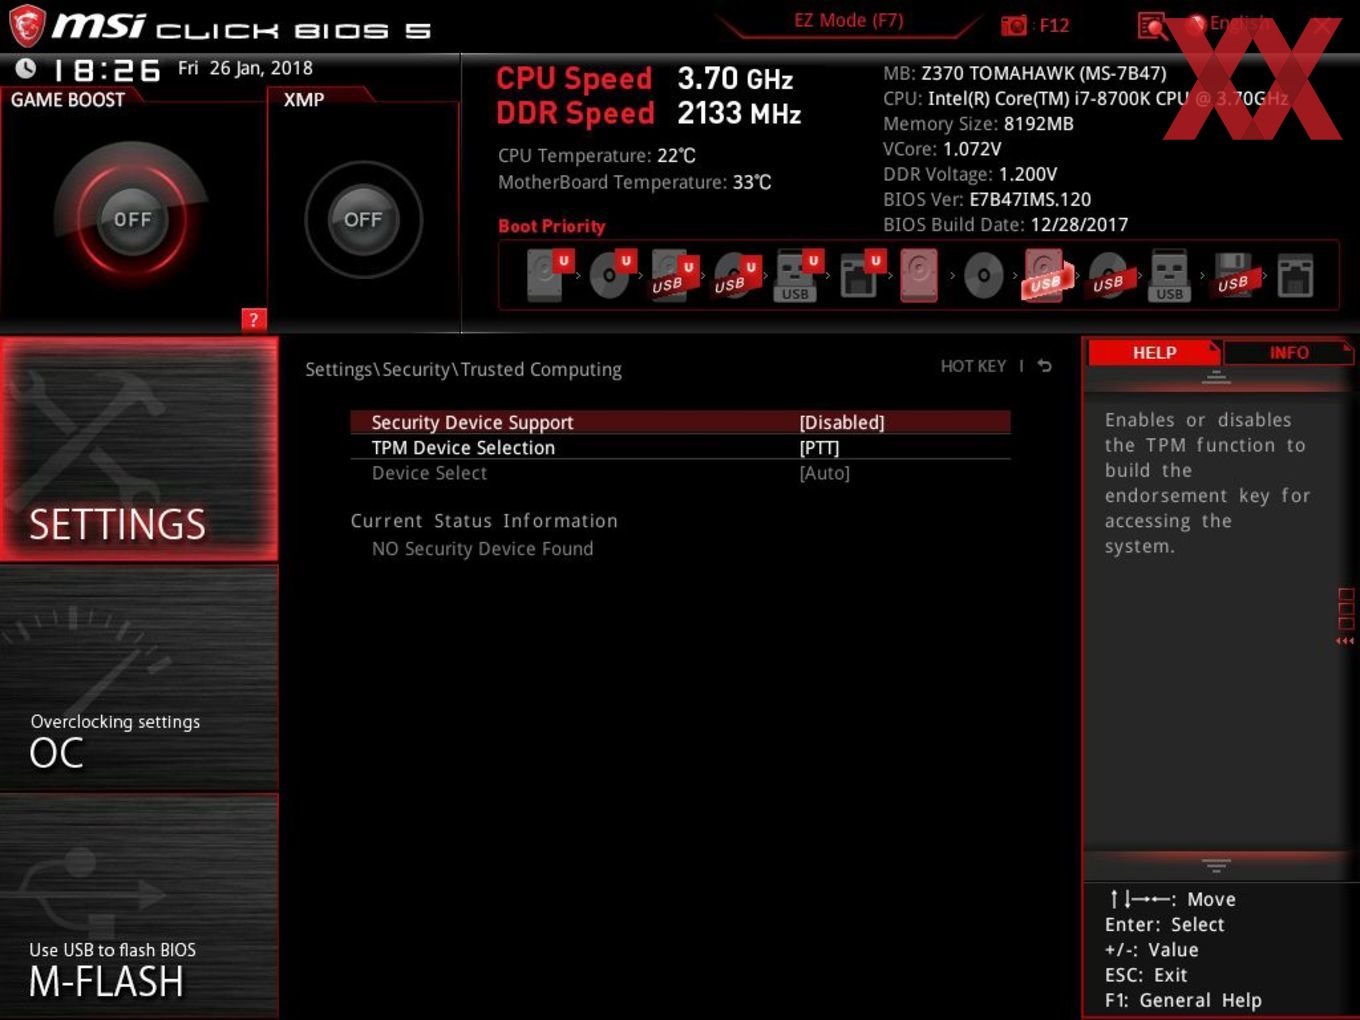Open M-FLASH to flash BIOS
Screen dimensions: 1360x1020
(x=139, y=906)
